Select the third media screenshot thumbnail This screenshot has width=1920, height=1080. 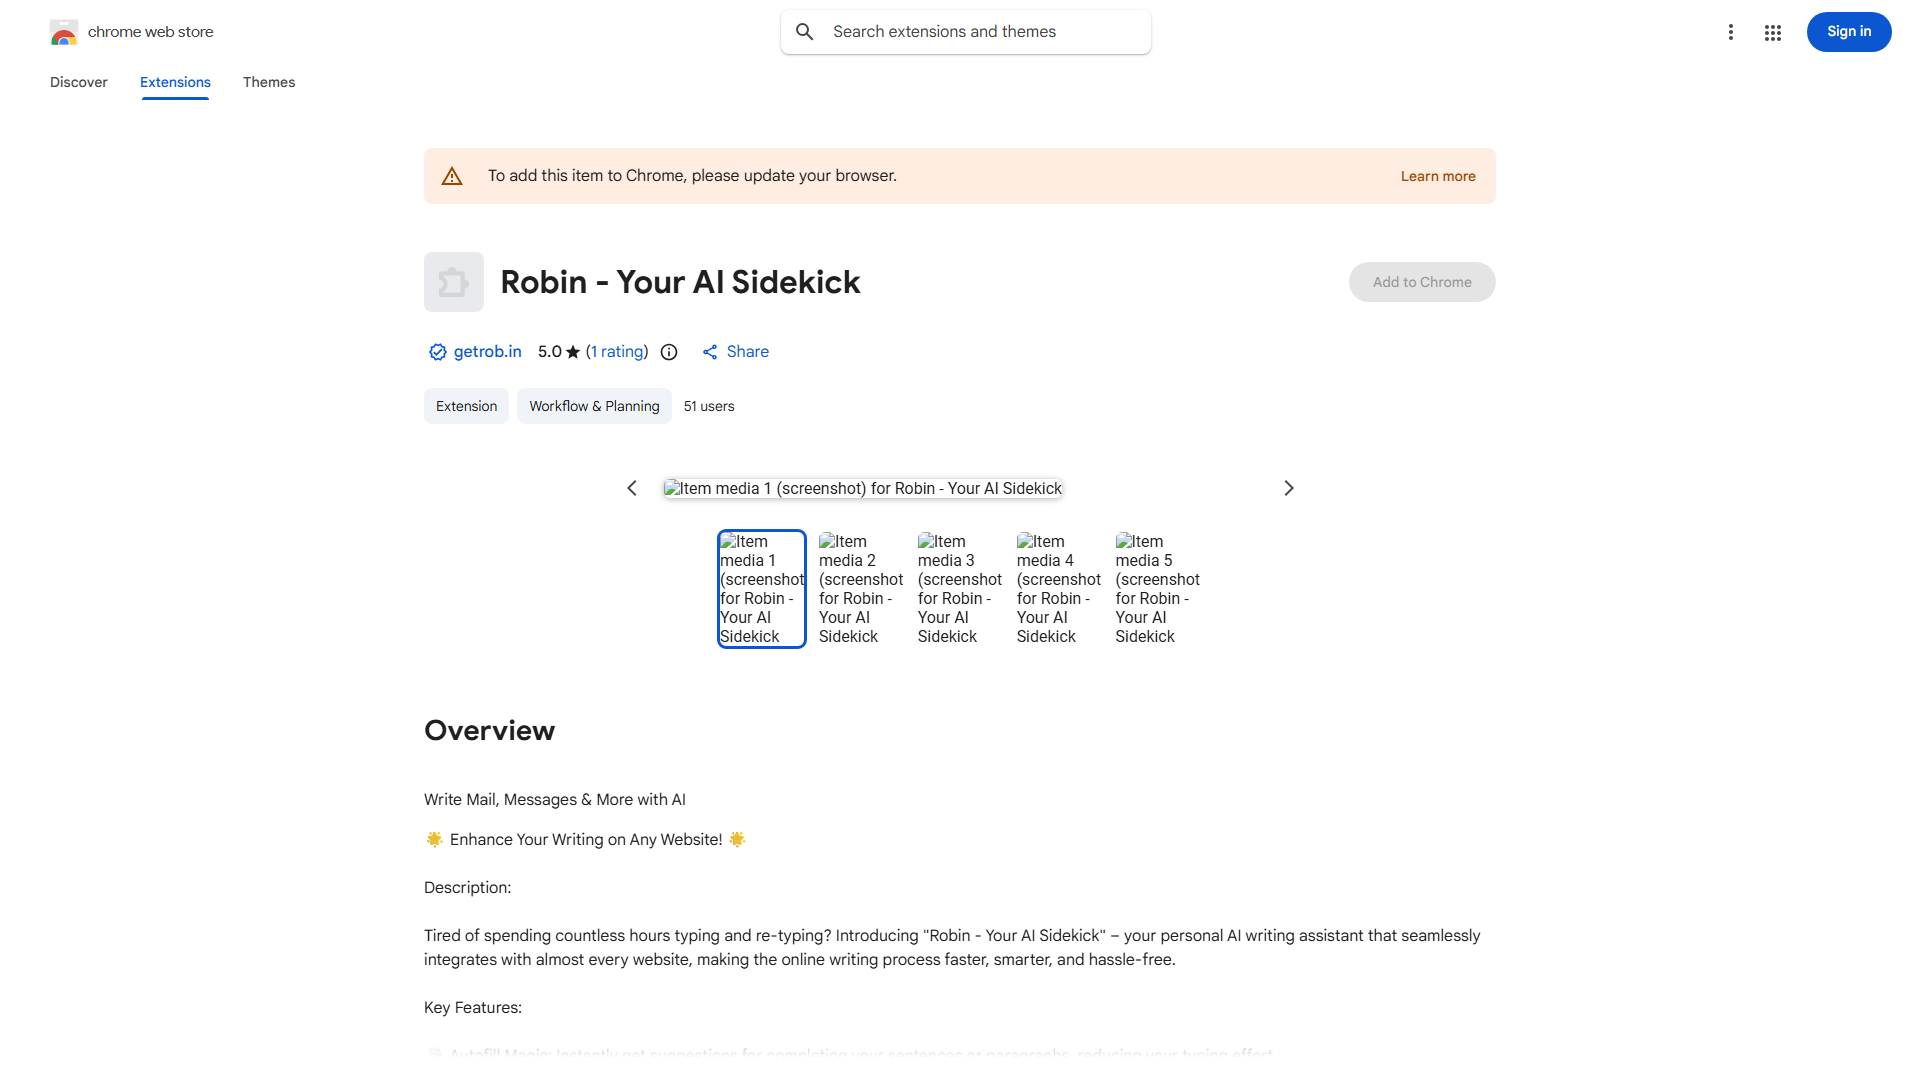pos(959,588)
